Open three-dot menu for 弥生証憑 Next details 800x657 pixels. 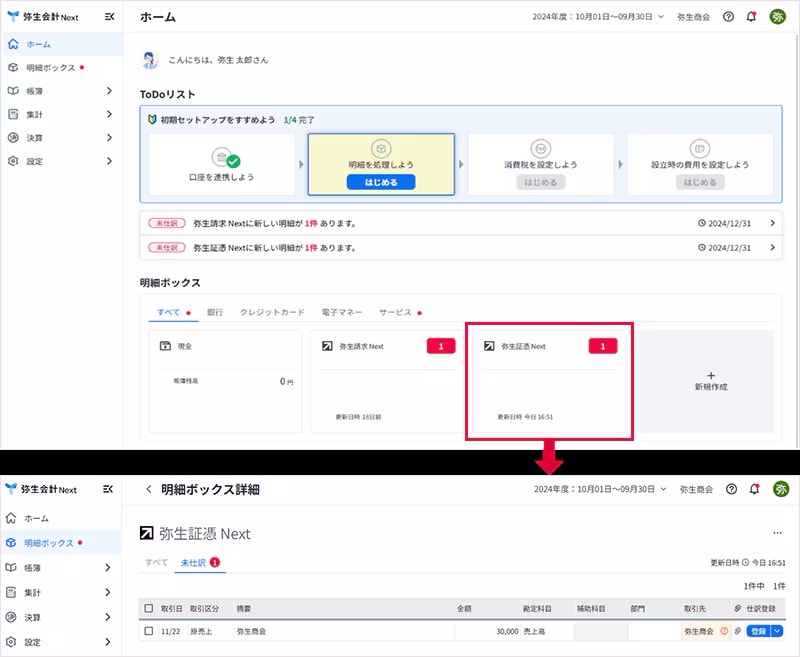click(777, 534)
